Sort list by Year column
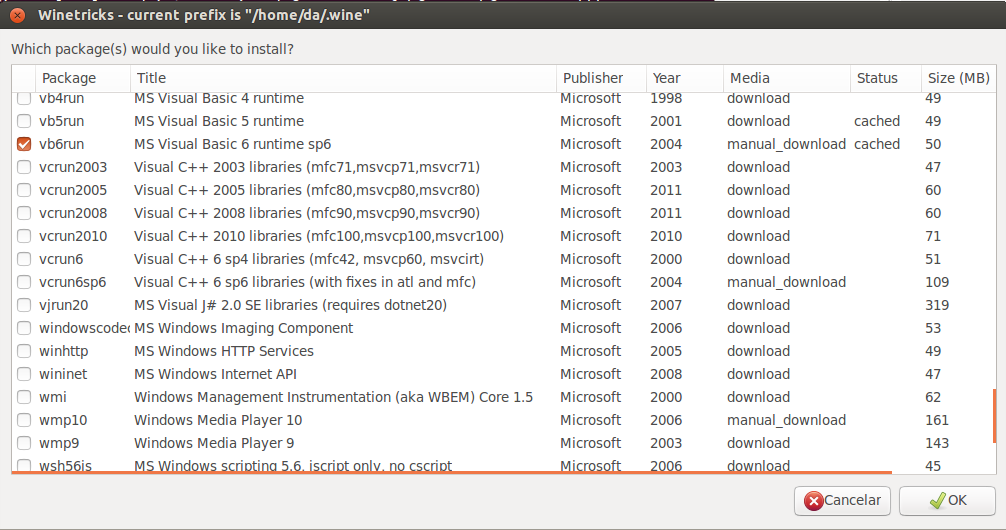The image size is (1006, 530). 685,78
